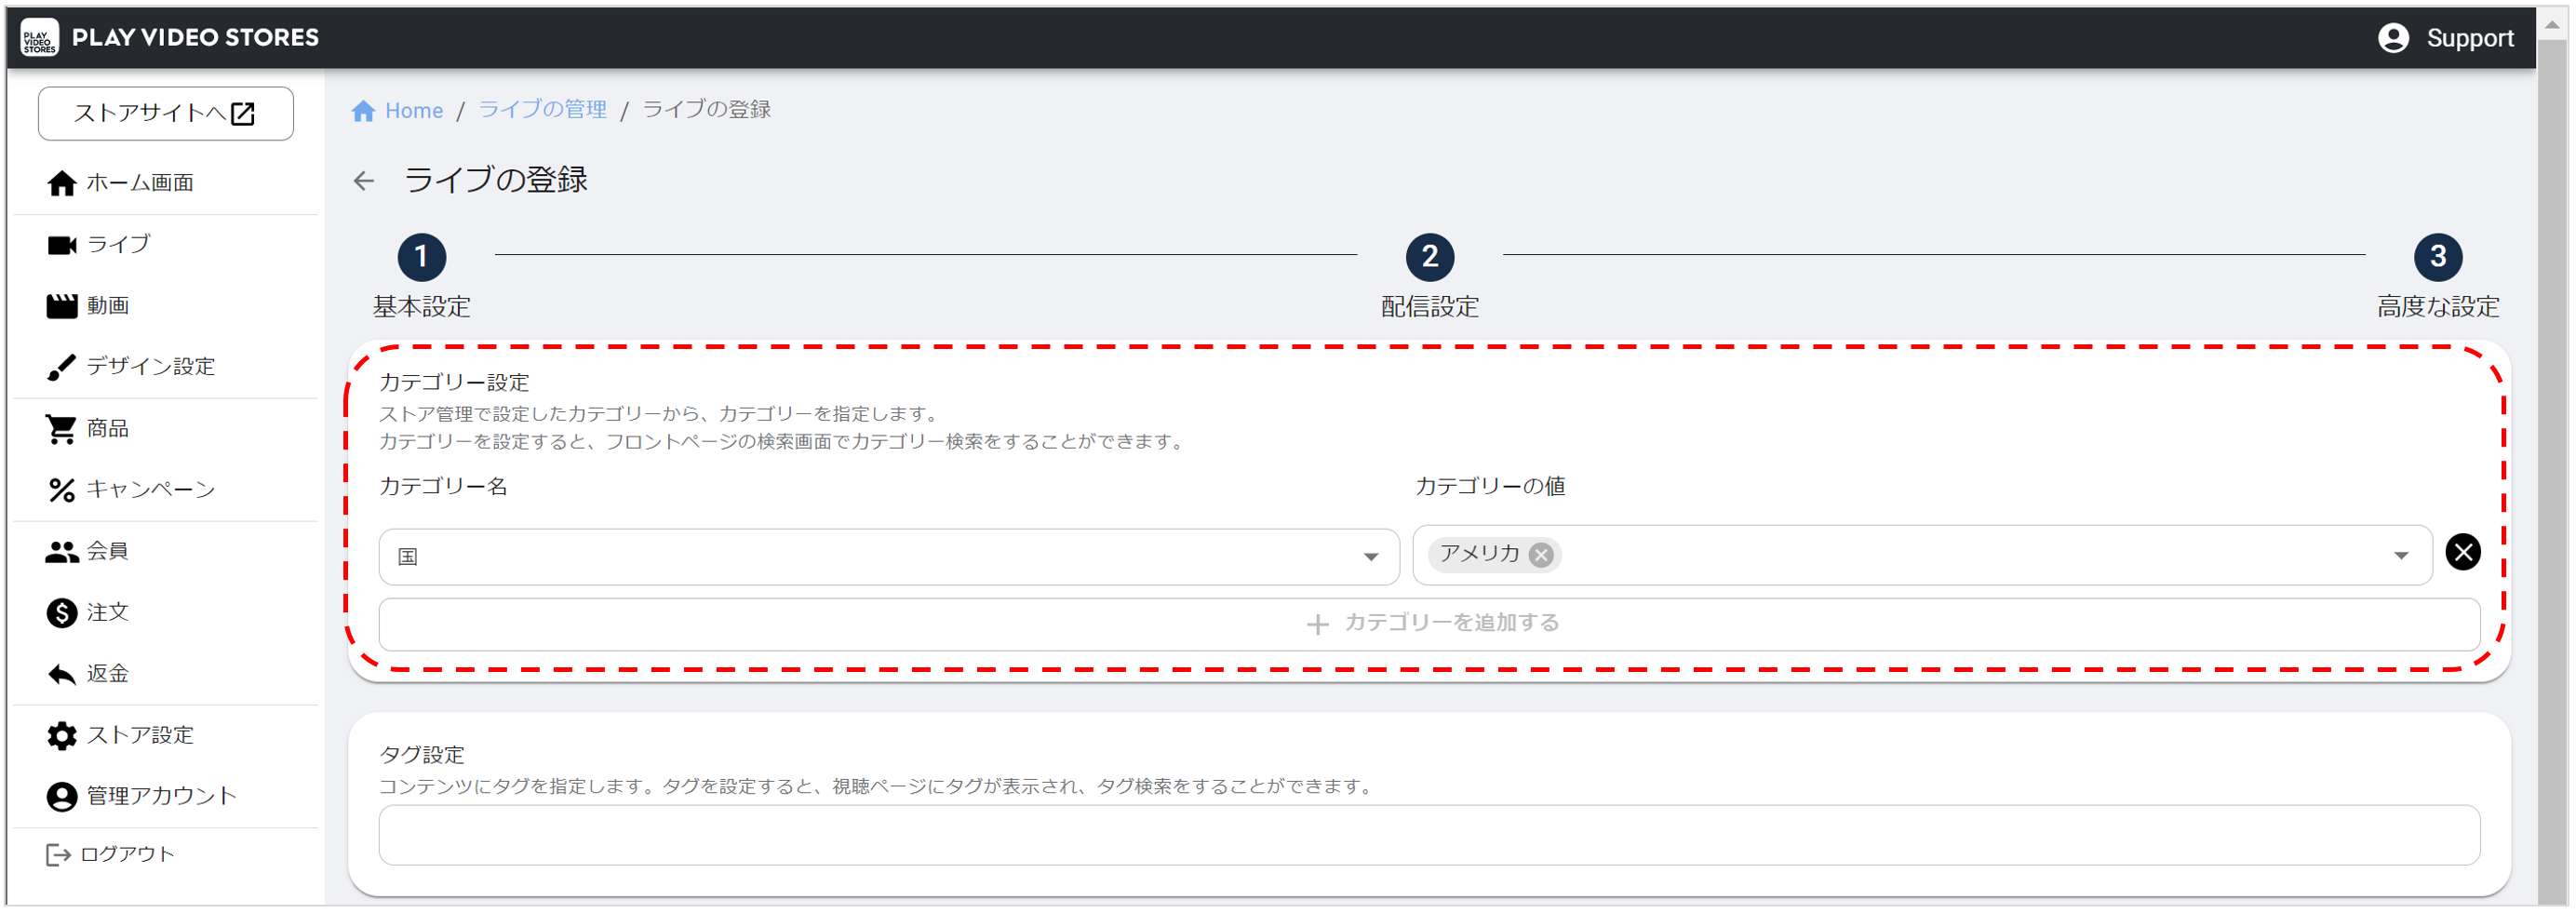Open 商品 cart menu item
This screenshot has height=913, width=2576.
tap(107, 429)
